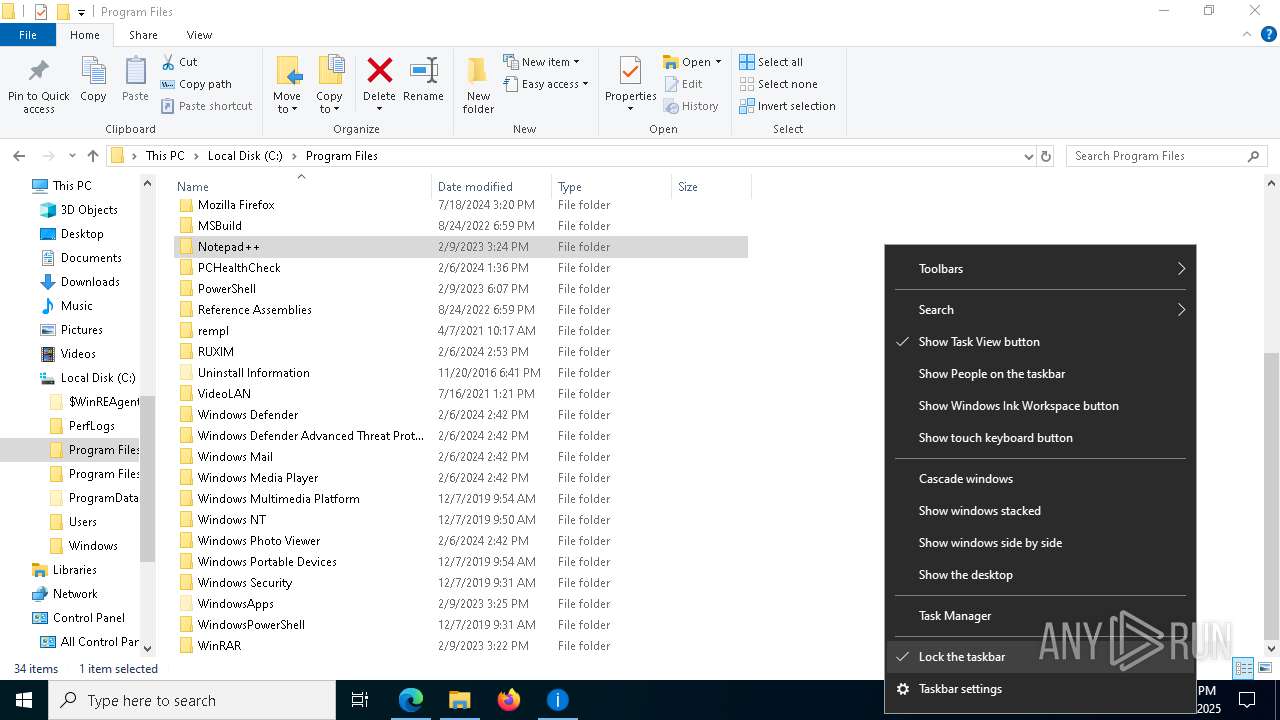The width and height of the screenshot is (1280, 720).
Task: Select Downloads in navigation pane
Action: [90, 282]
